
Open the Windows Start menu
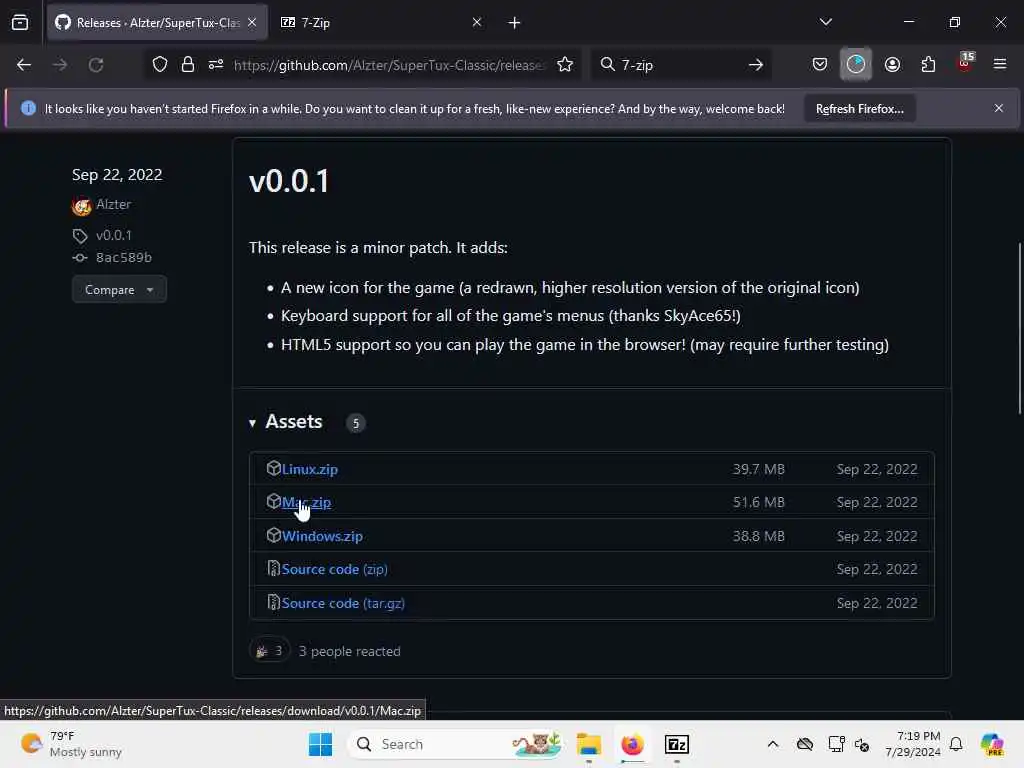click(320, 744)
